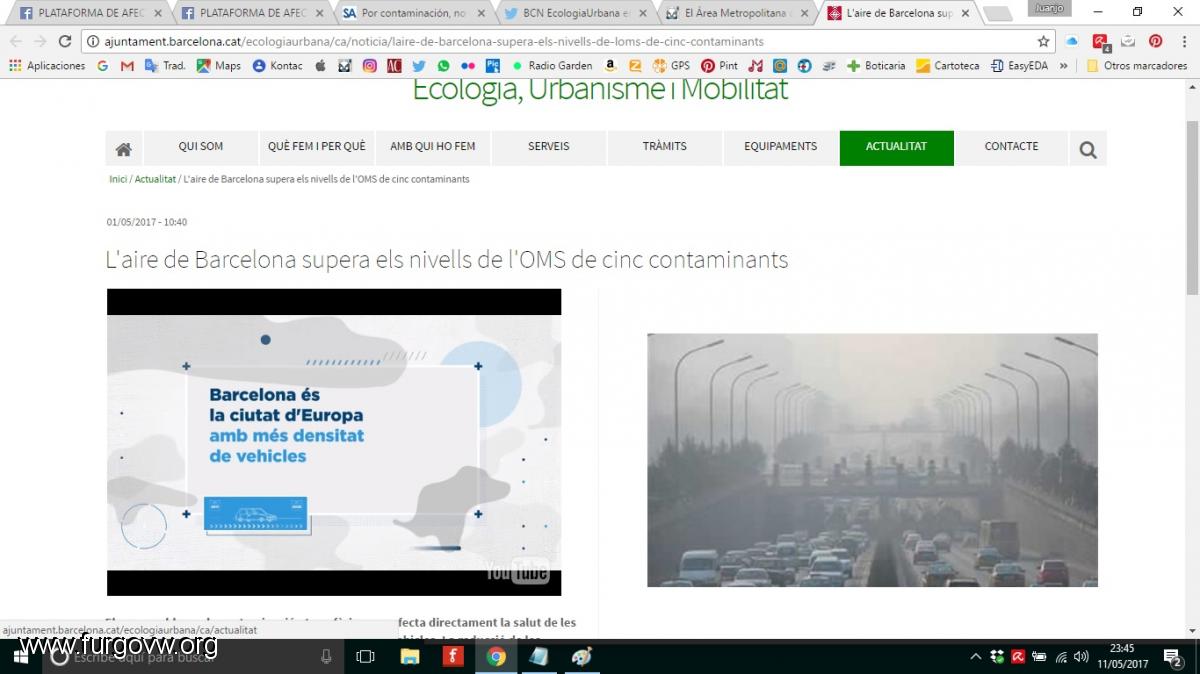This screenshot has height=674, width=1200.
Task: Open the AMB QUI HO FEM menu
Action: pos(433,147)
